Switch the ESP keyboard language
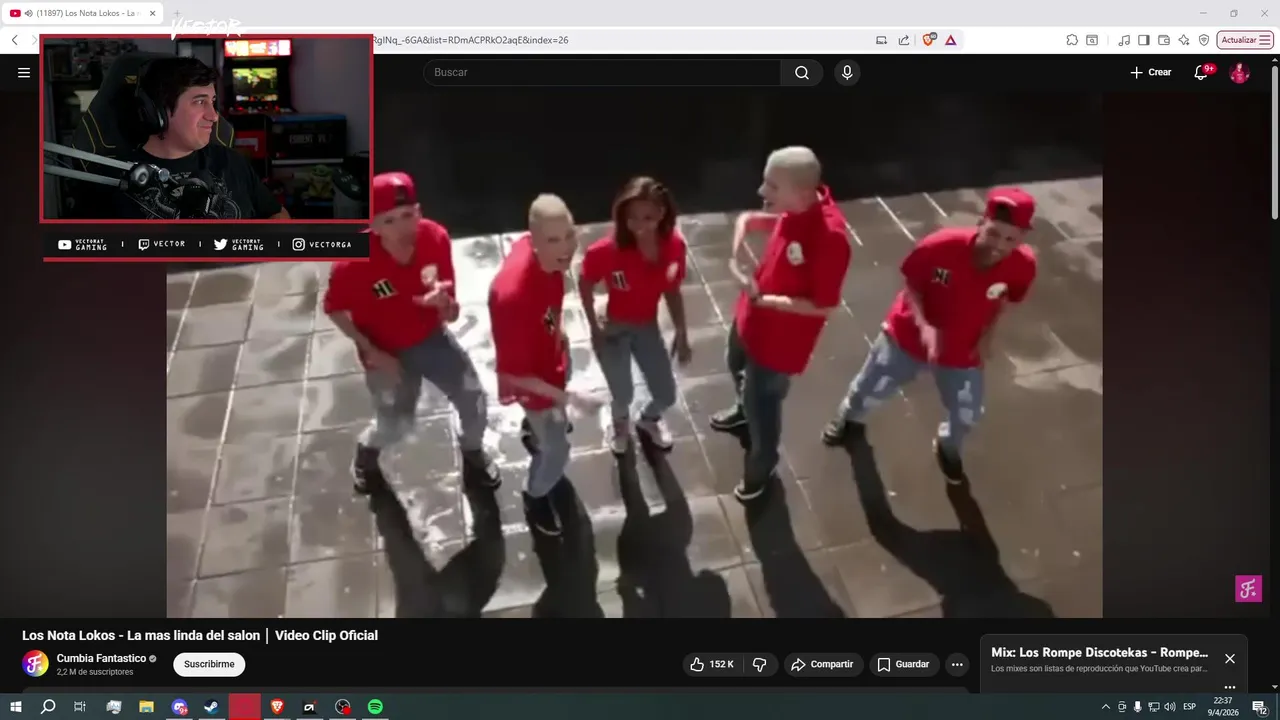This screenshot has width=1280, height=720. click(x=1190, y=707)
